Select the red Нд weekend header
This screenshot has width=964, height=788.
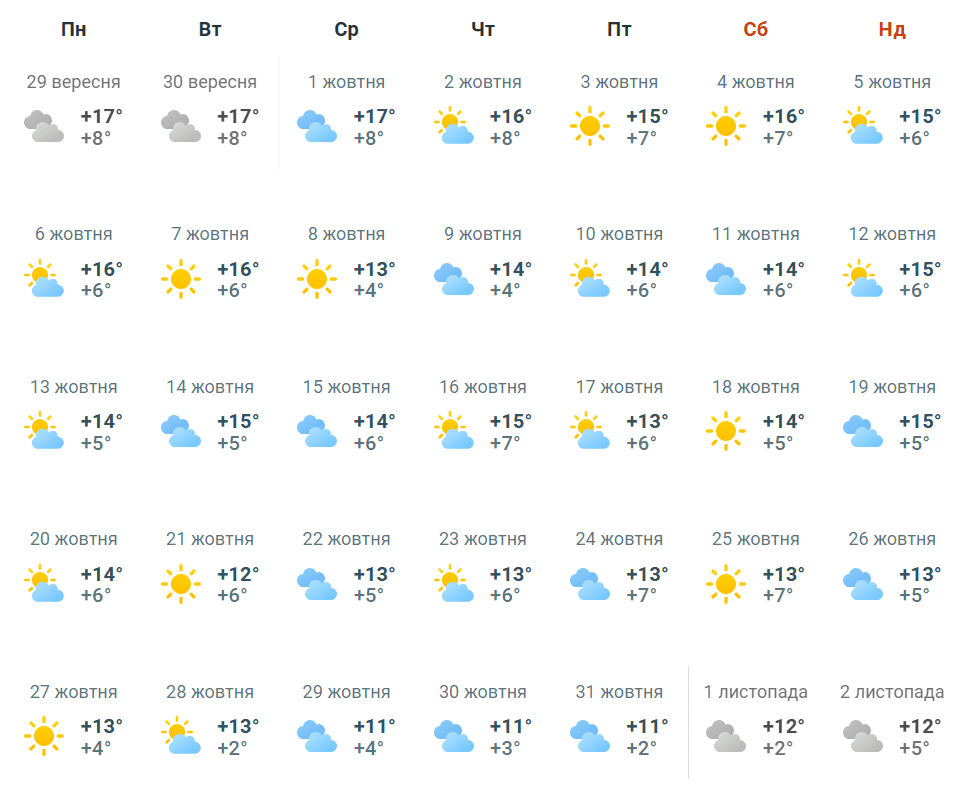(x=892, y=30)
